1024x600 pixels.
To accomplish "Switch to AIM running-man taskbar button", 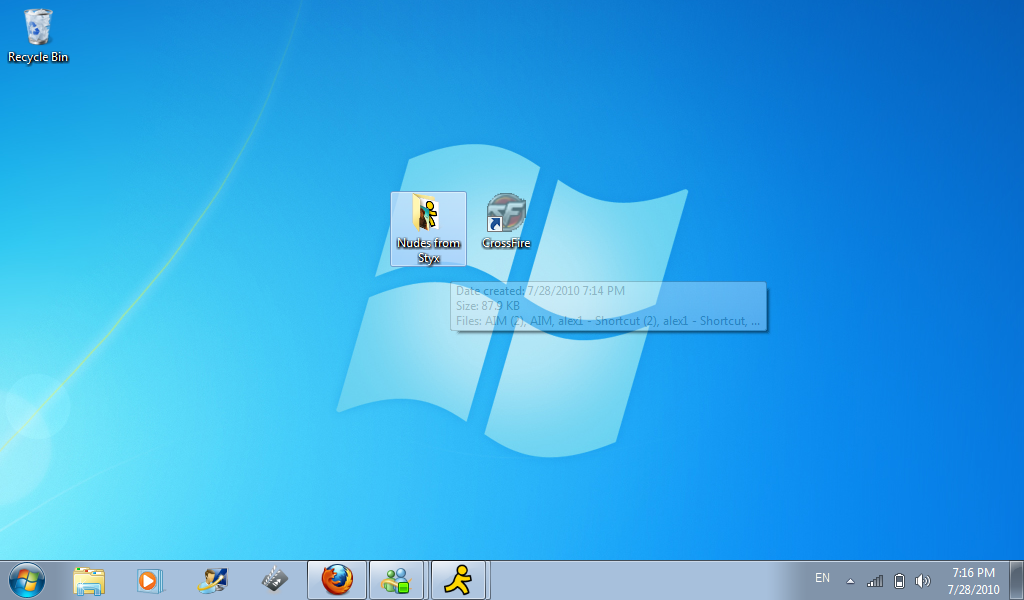I will [x=459, y=580].
